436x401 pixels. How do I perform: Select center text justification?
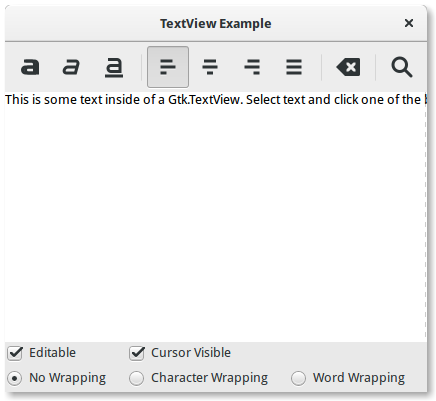tap(210, 67)
